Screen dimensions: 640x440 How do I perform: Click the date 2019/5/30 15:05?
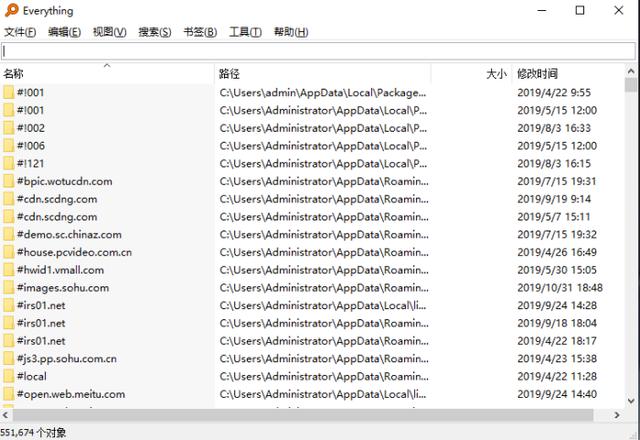coord(557,270)
